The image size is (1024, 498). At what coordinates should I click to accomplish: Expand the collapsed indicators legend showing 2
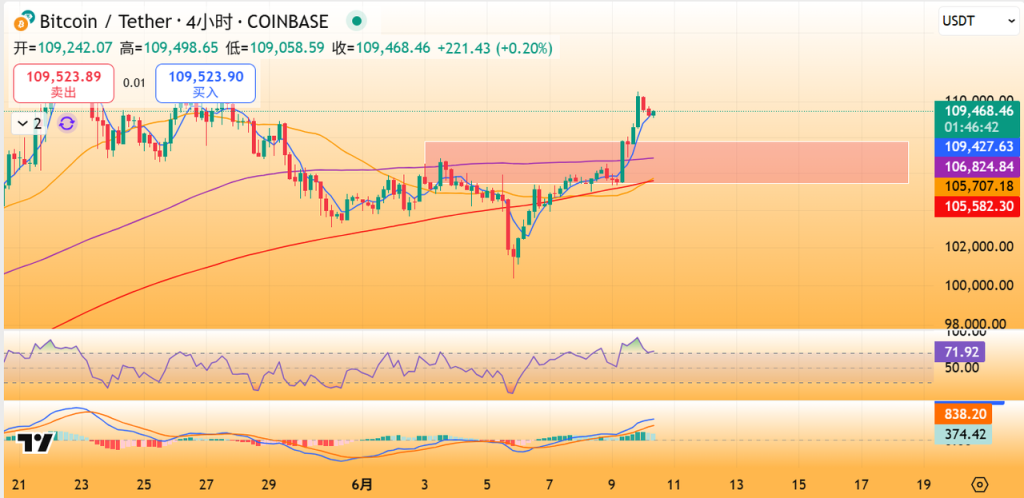pos(29,123)
